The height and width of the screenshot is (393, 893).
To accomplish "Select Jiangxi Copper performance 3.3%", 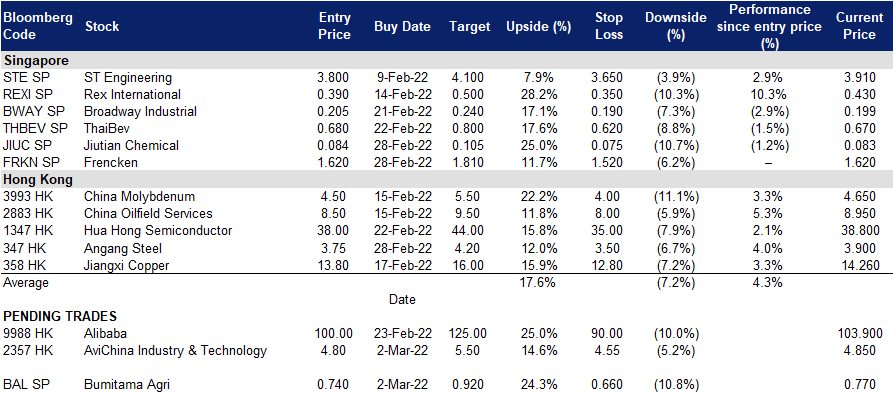I will 769,265.
